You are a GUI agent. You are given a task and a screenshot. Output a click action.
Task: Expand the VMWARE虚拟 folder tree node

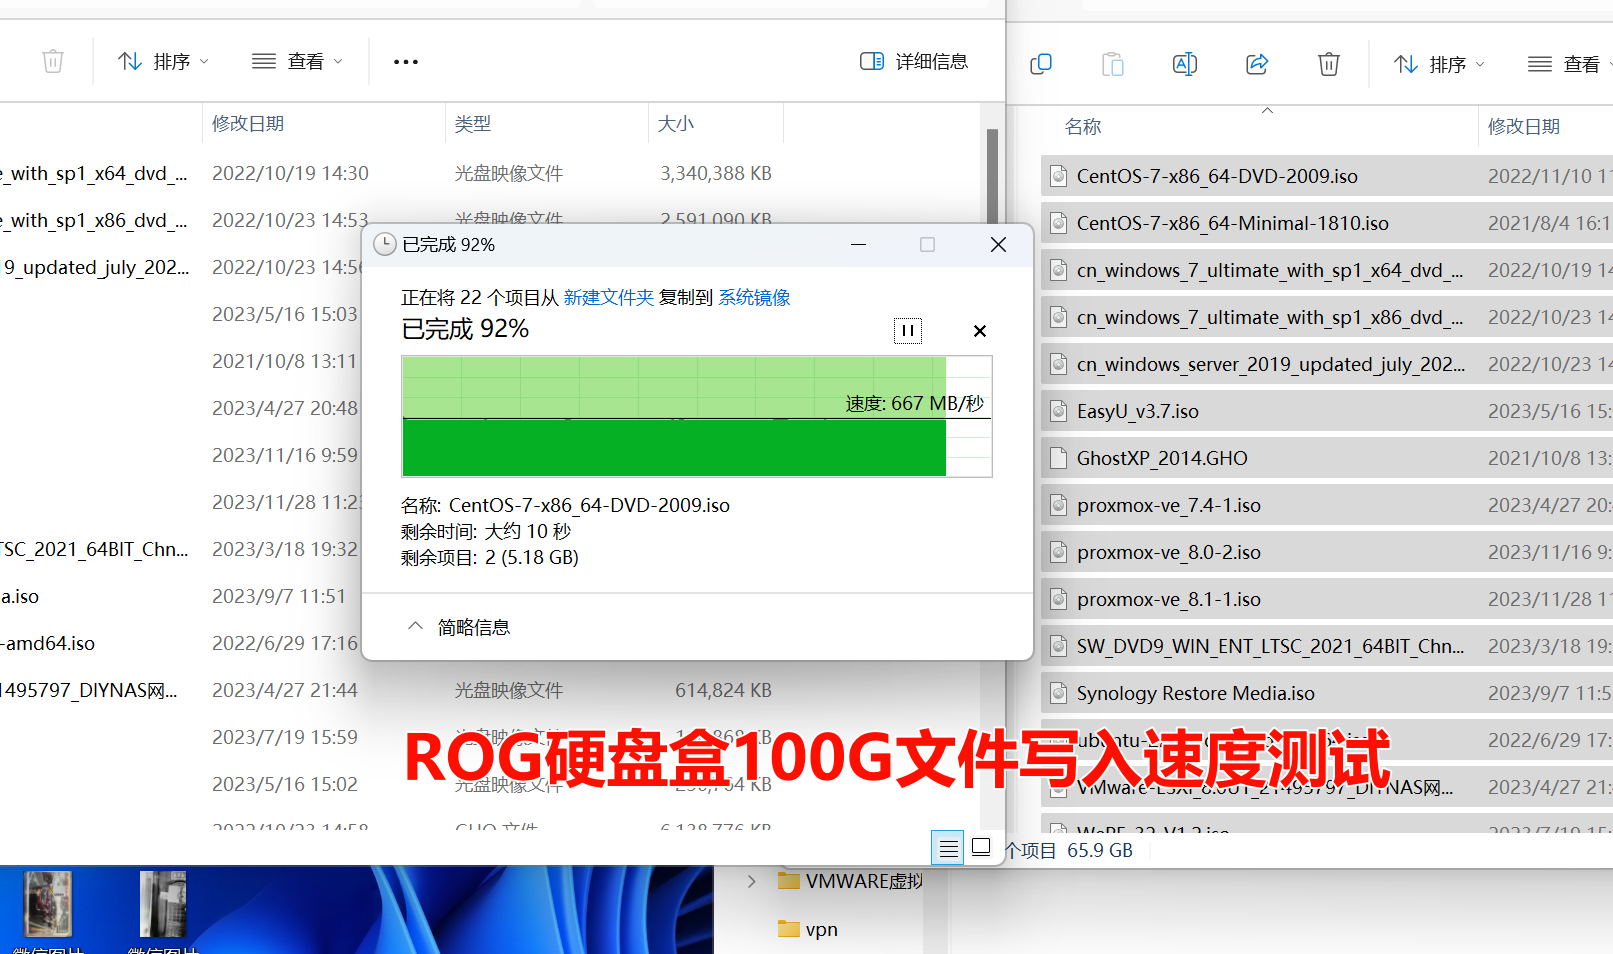pos(752,881)
